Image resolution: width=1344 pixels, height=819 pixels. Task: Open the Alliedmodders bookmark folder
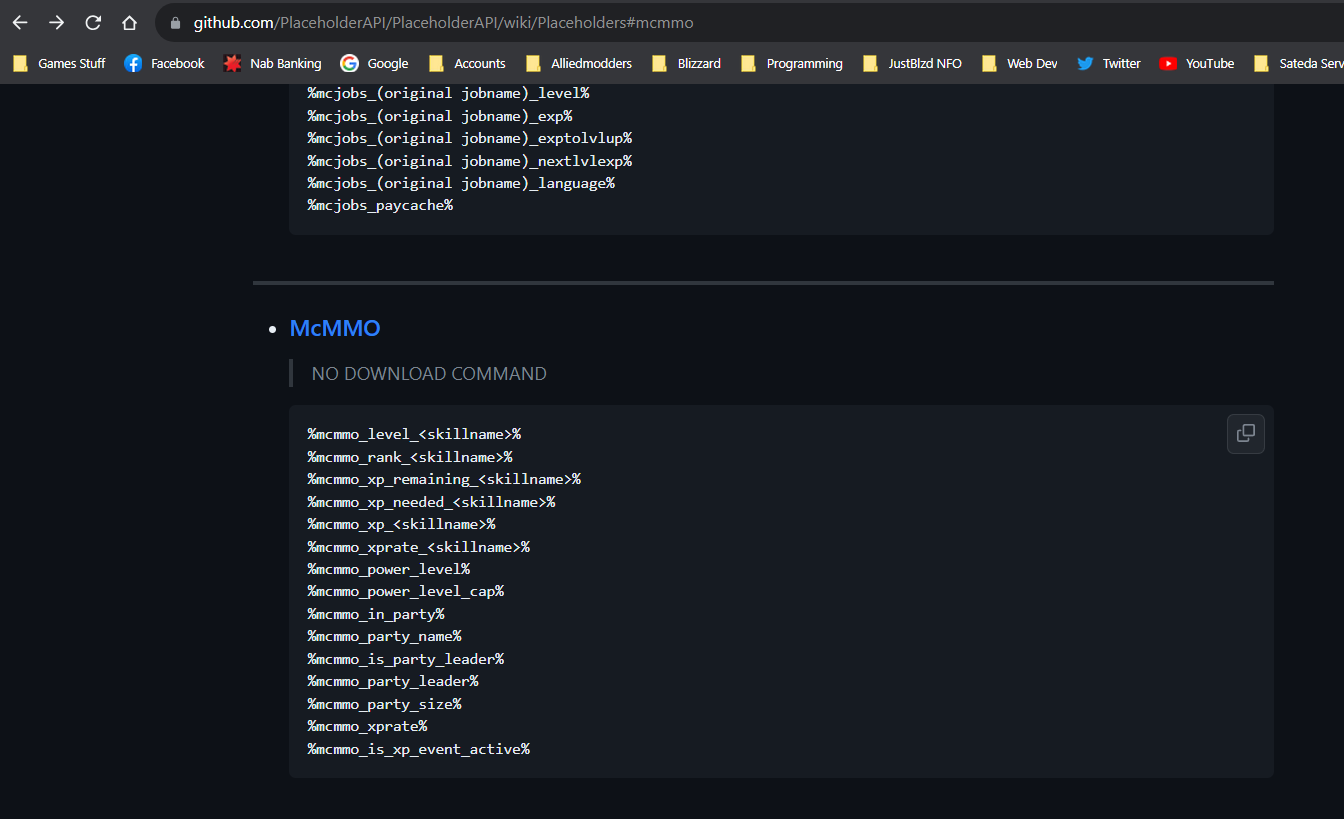point(579,63)
